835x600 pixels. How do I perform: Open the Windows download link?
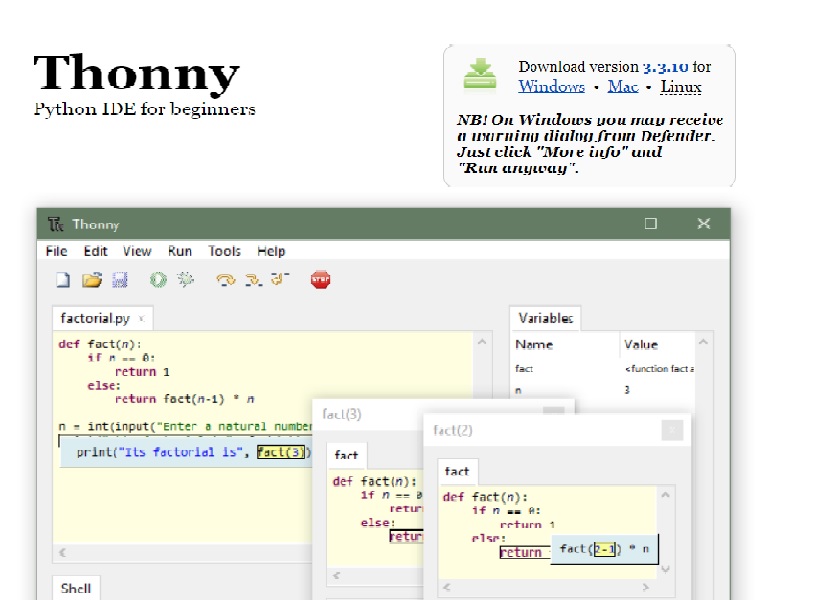551,86
